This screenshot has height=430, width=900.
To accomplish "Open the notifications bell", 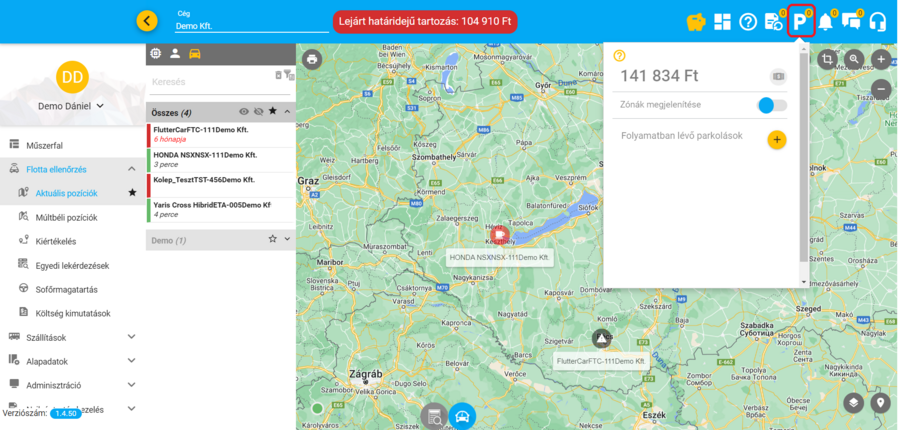I will (x=826, y=21).
